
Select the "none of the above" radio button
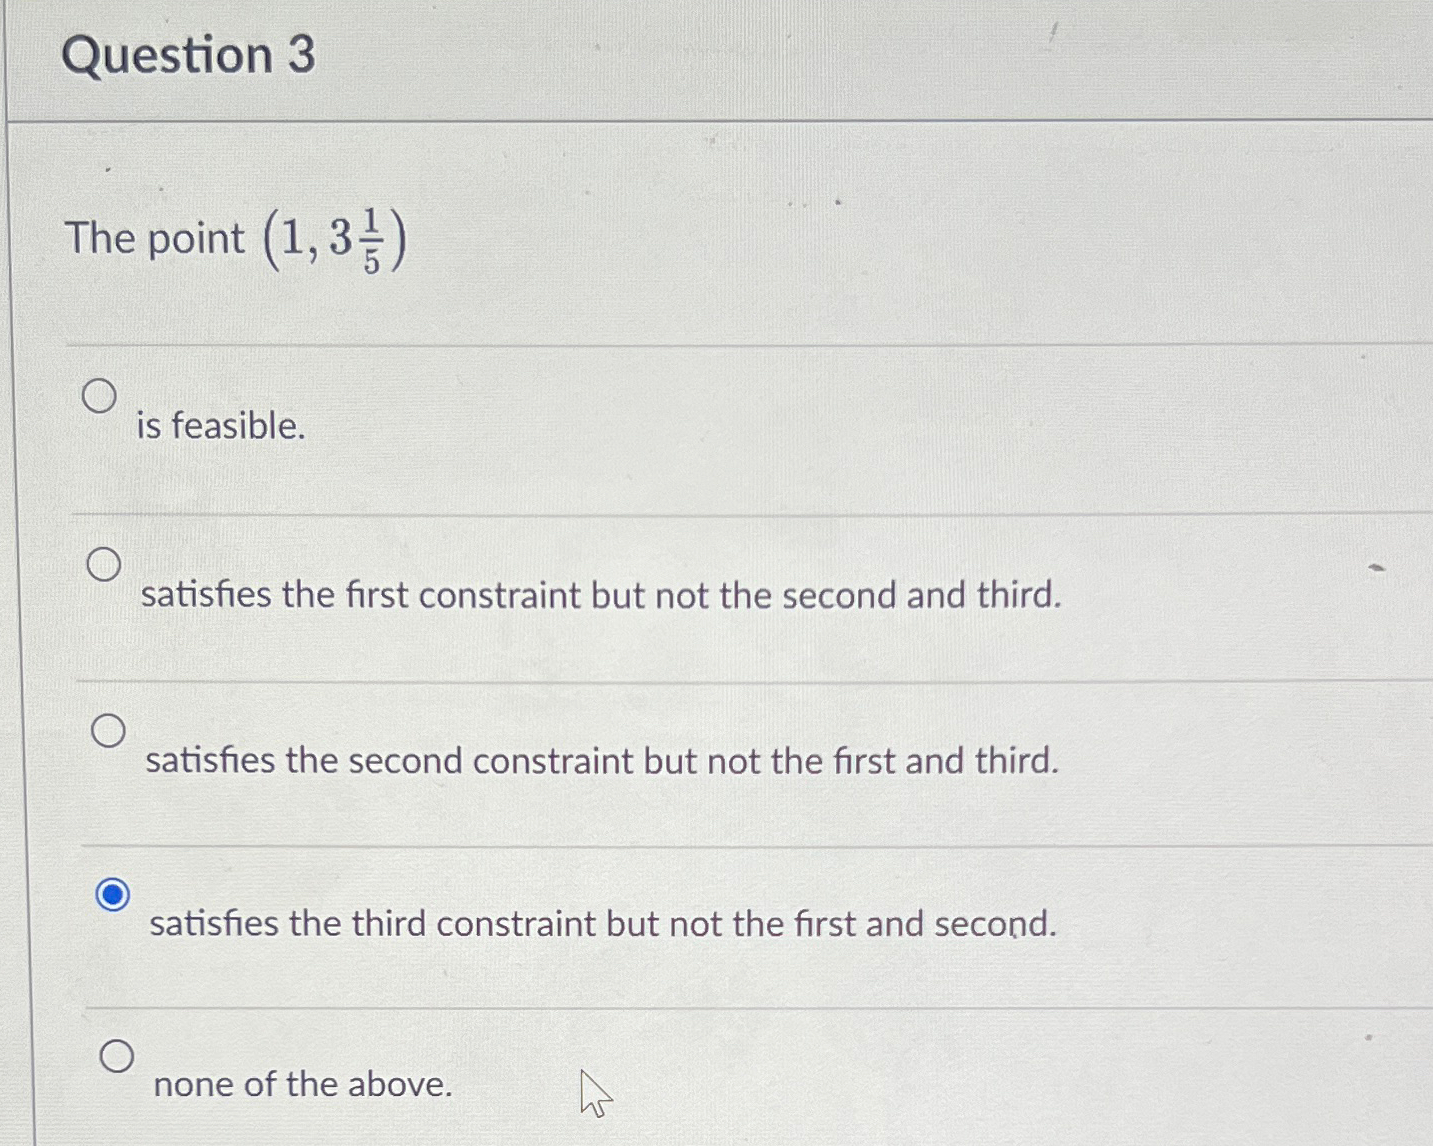tap(118, 1056)
